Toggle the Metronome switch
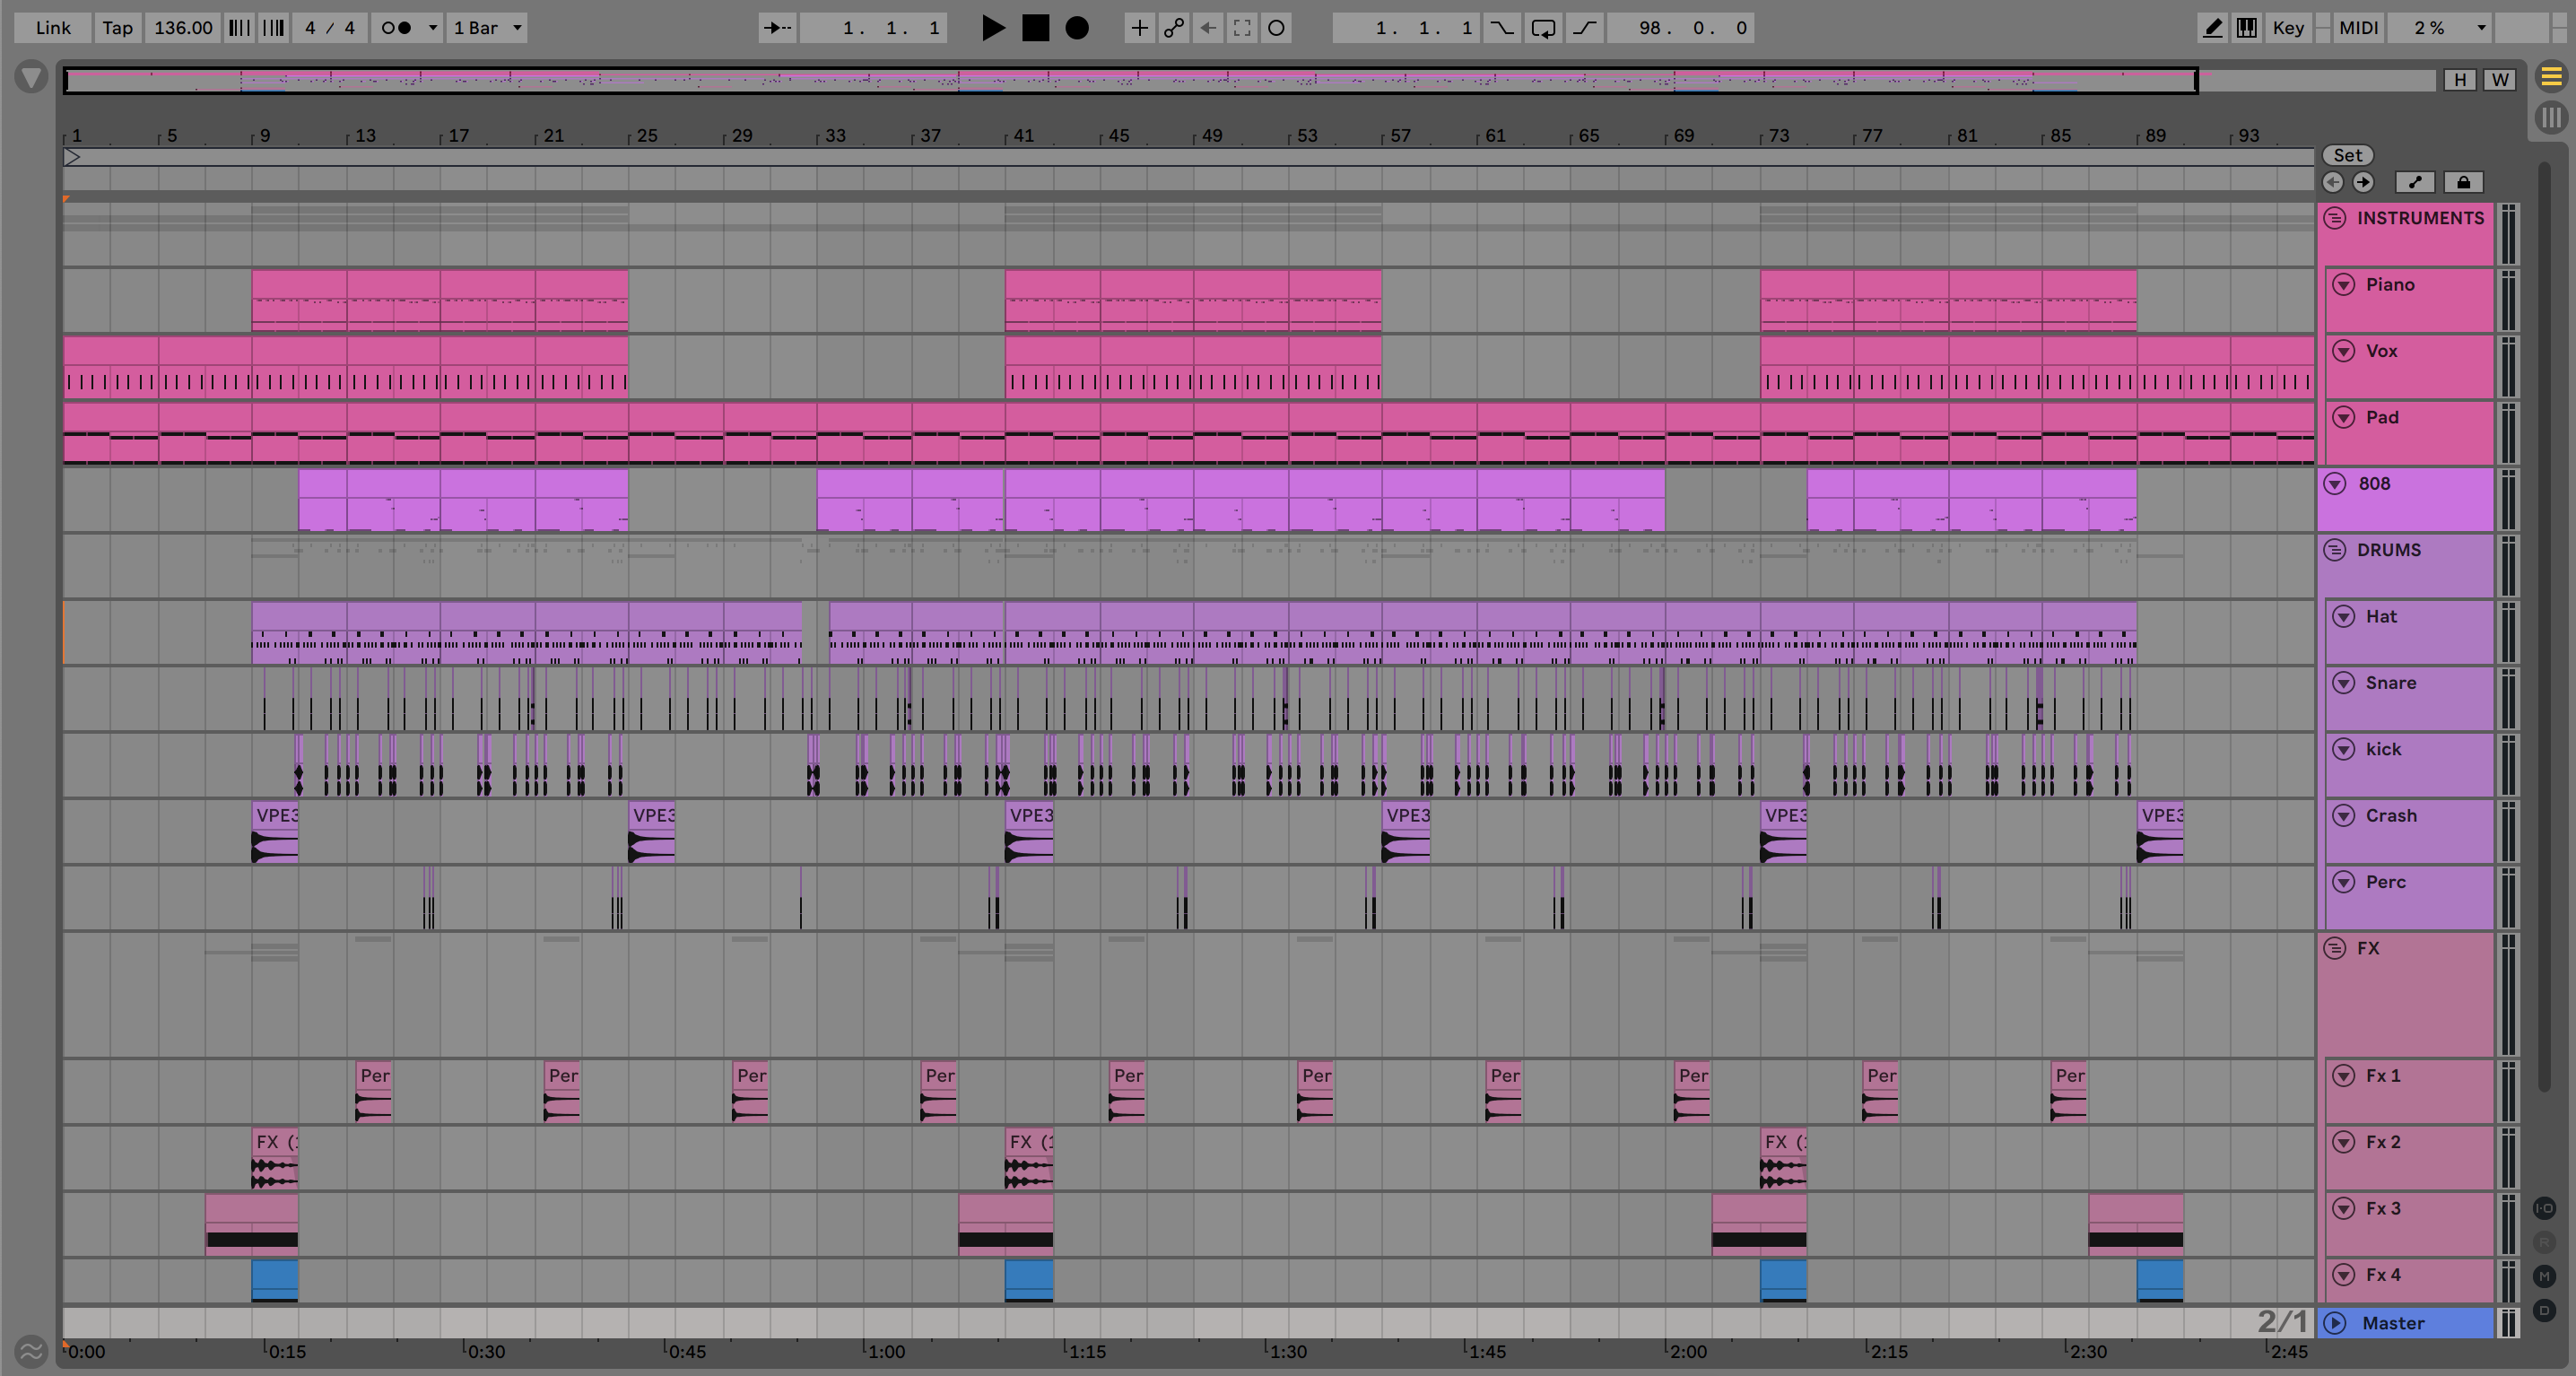The image size is (2576, 1376). [x=397, y=28]
